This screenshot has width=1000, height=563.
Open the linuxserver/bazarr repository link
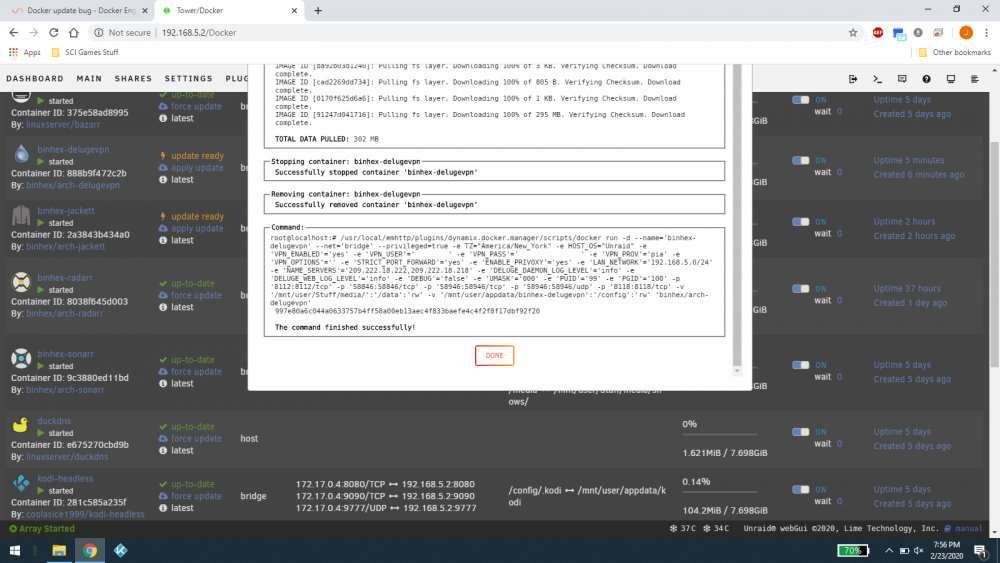[x=63, y=124]
